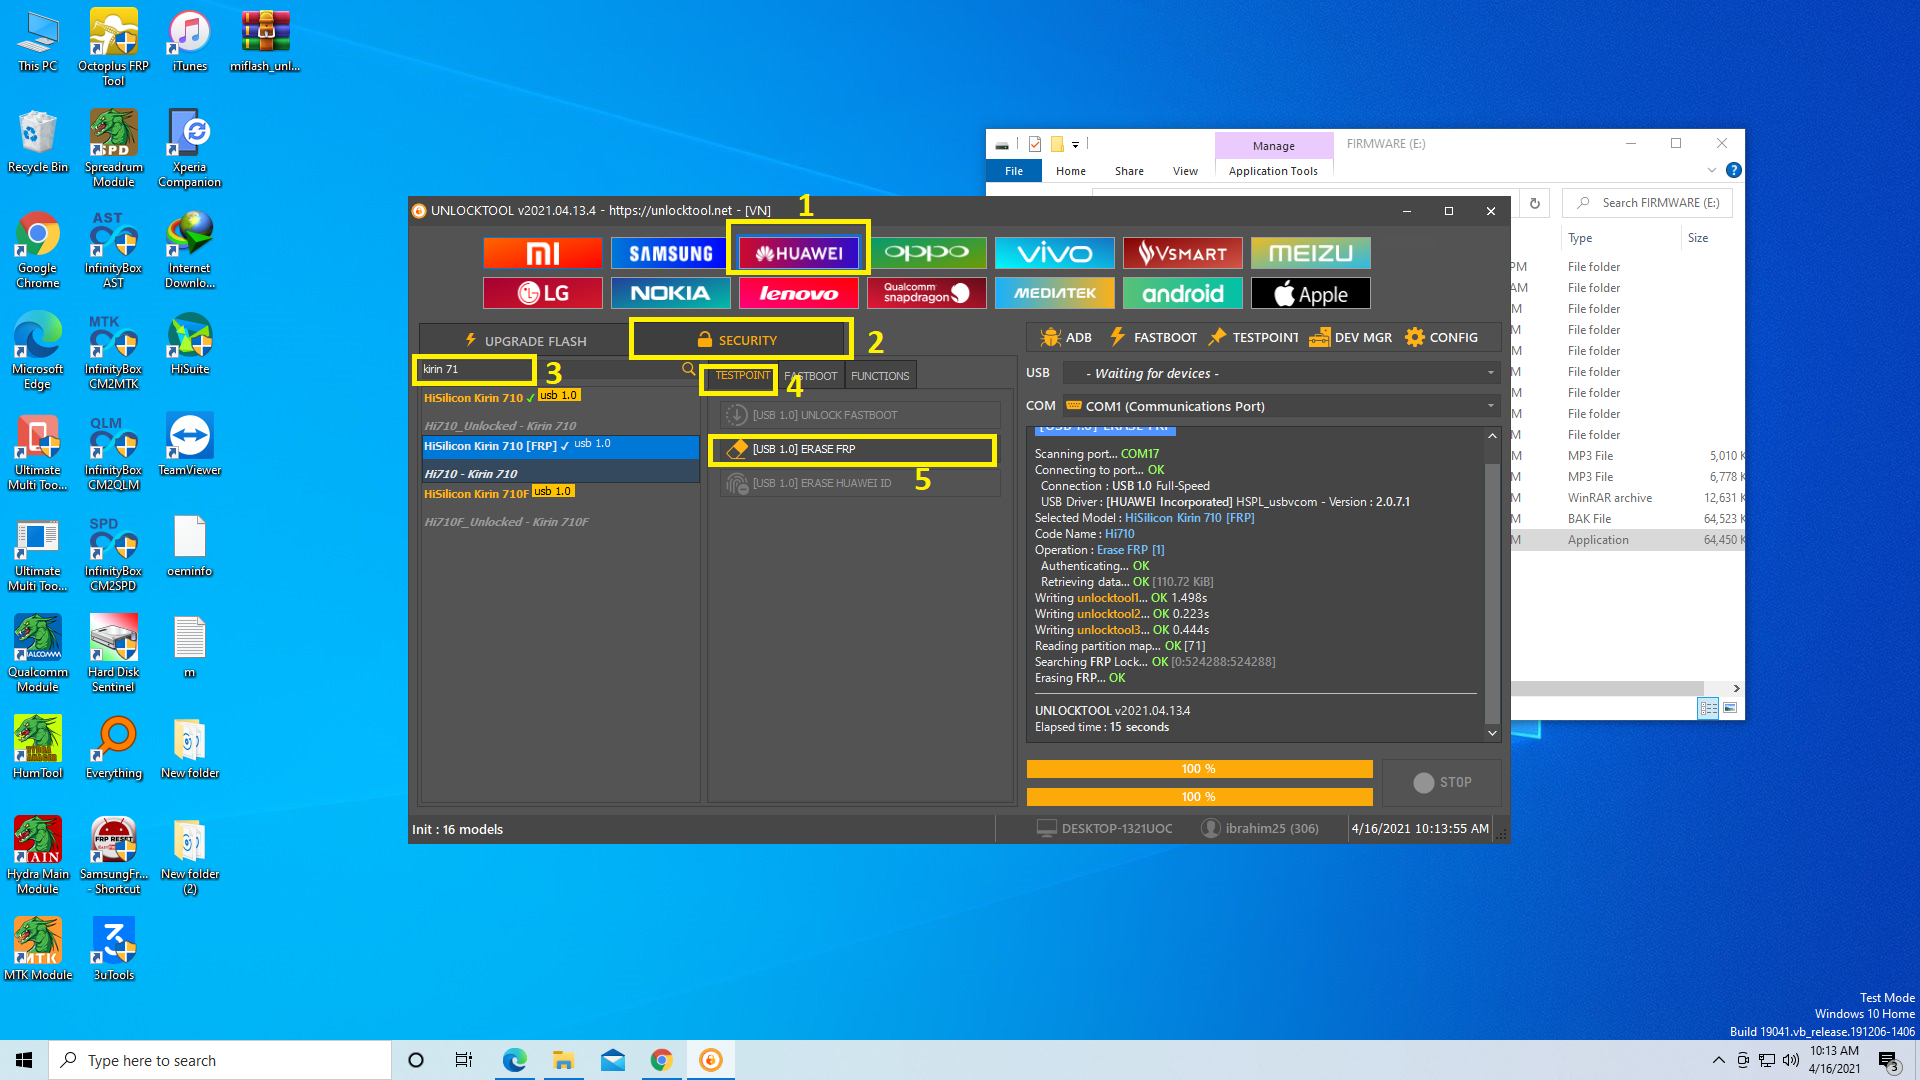Click Search FIRMWARE (E:) field
This screenshot has height=1080, width=1920.
(x=1648, y=203)
